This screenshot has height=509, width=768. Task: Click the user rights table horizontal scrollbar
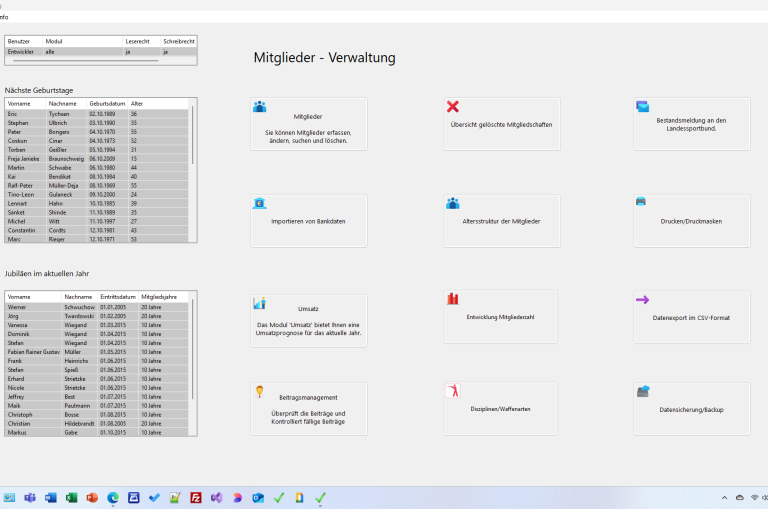tap(85, 61)
